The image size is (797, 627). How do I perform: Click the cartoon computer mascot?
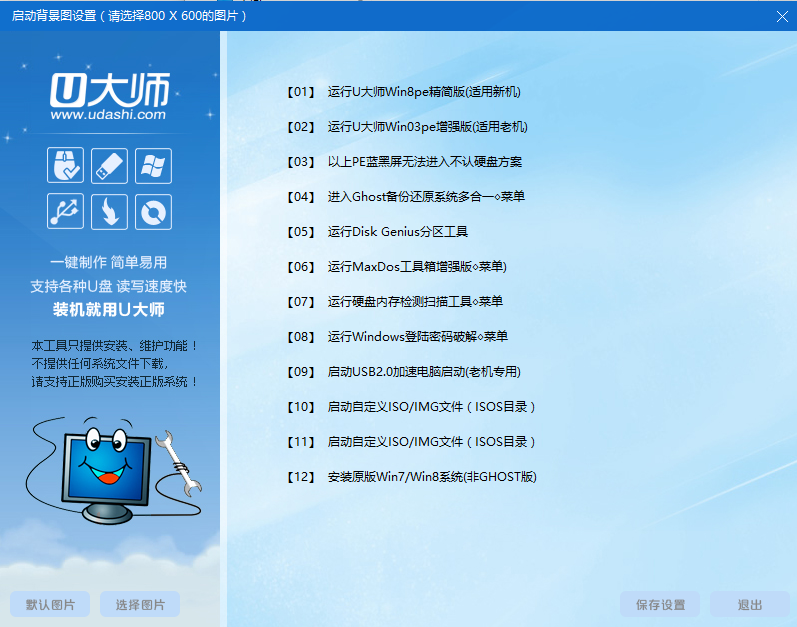[113, 470]
